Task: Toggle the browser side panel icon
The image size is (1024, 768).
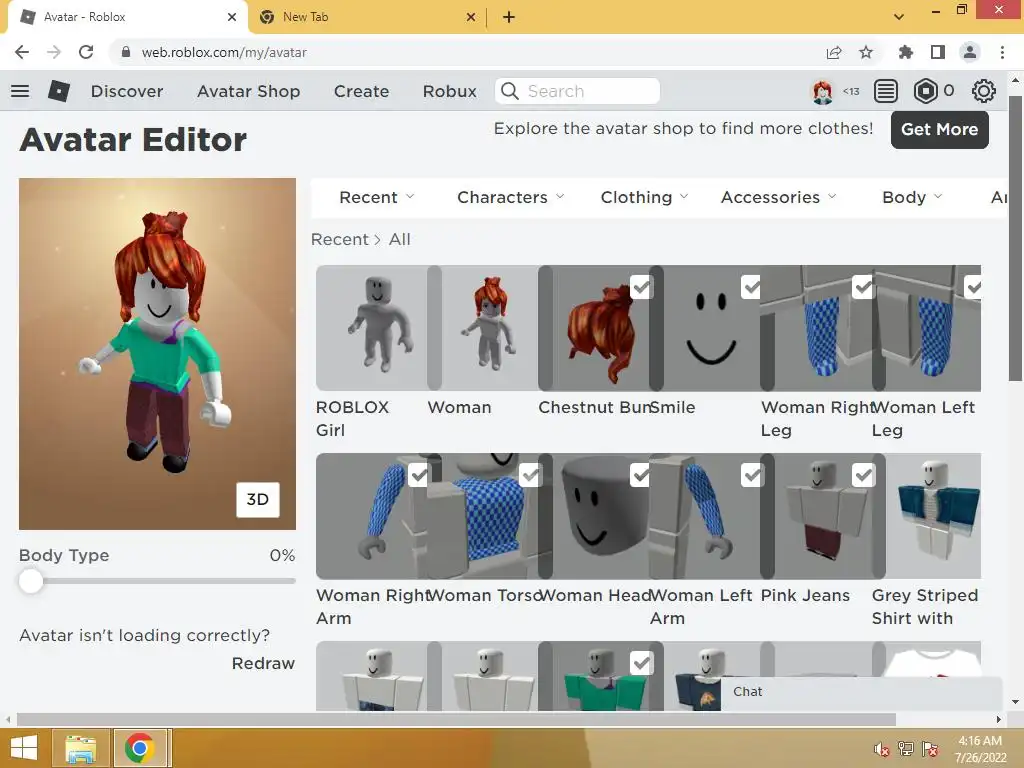Action: pos(938,52)
